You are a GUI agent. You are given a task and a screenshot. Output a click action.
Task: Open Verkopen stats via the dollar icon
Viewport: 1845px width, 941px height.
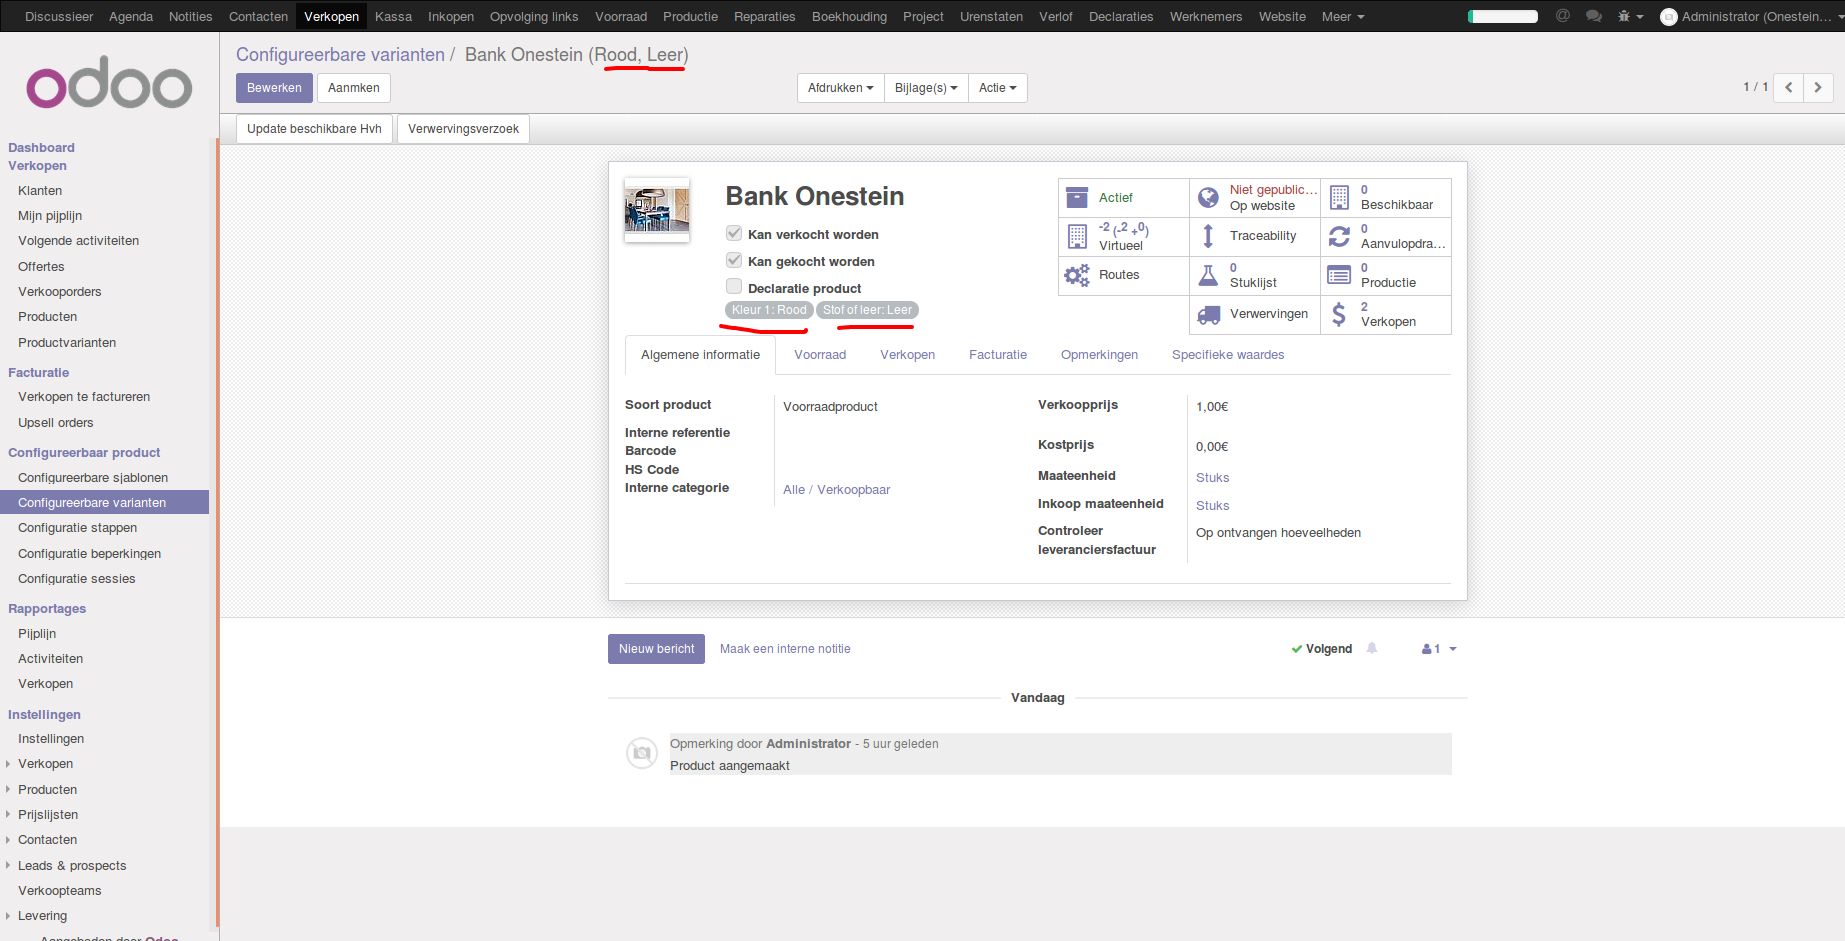click(1339, 314)
